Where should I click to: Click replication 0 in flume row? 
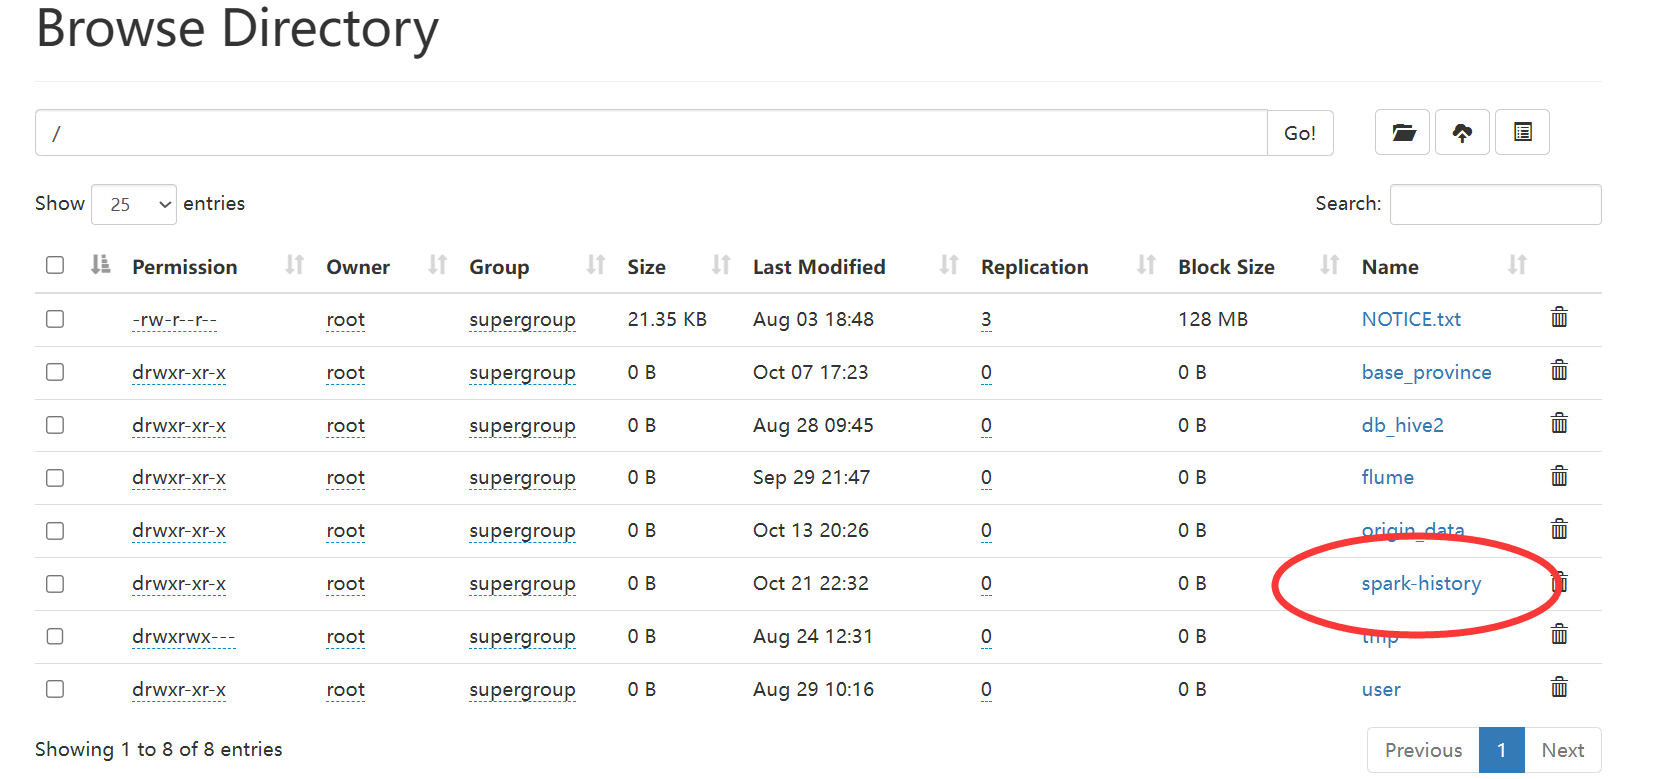pos(986,478)
